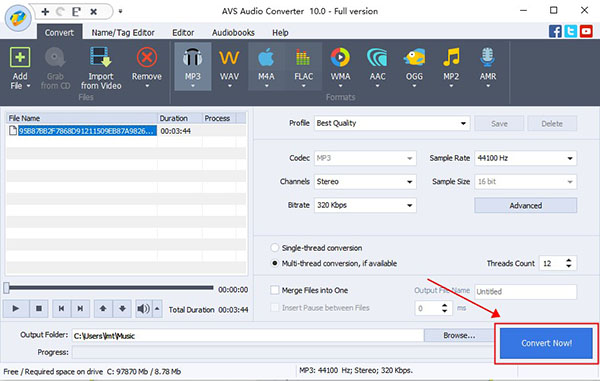Enable Merge Files into One checkbox

275,290
